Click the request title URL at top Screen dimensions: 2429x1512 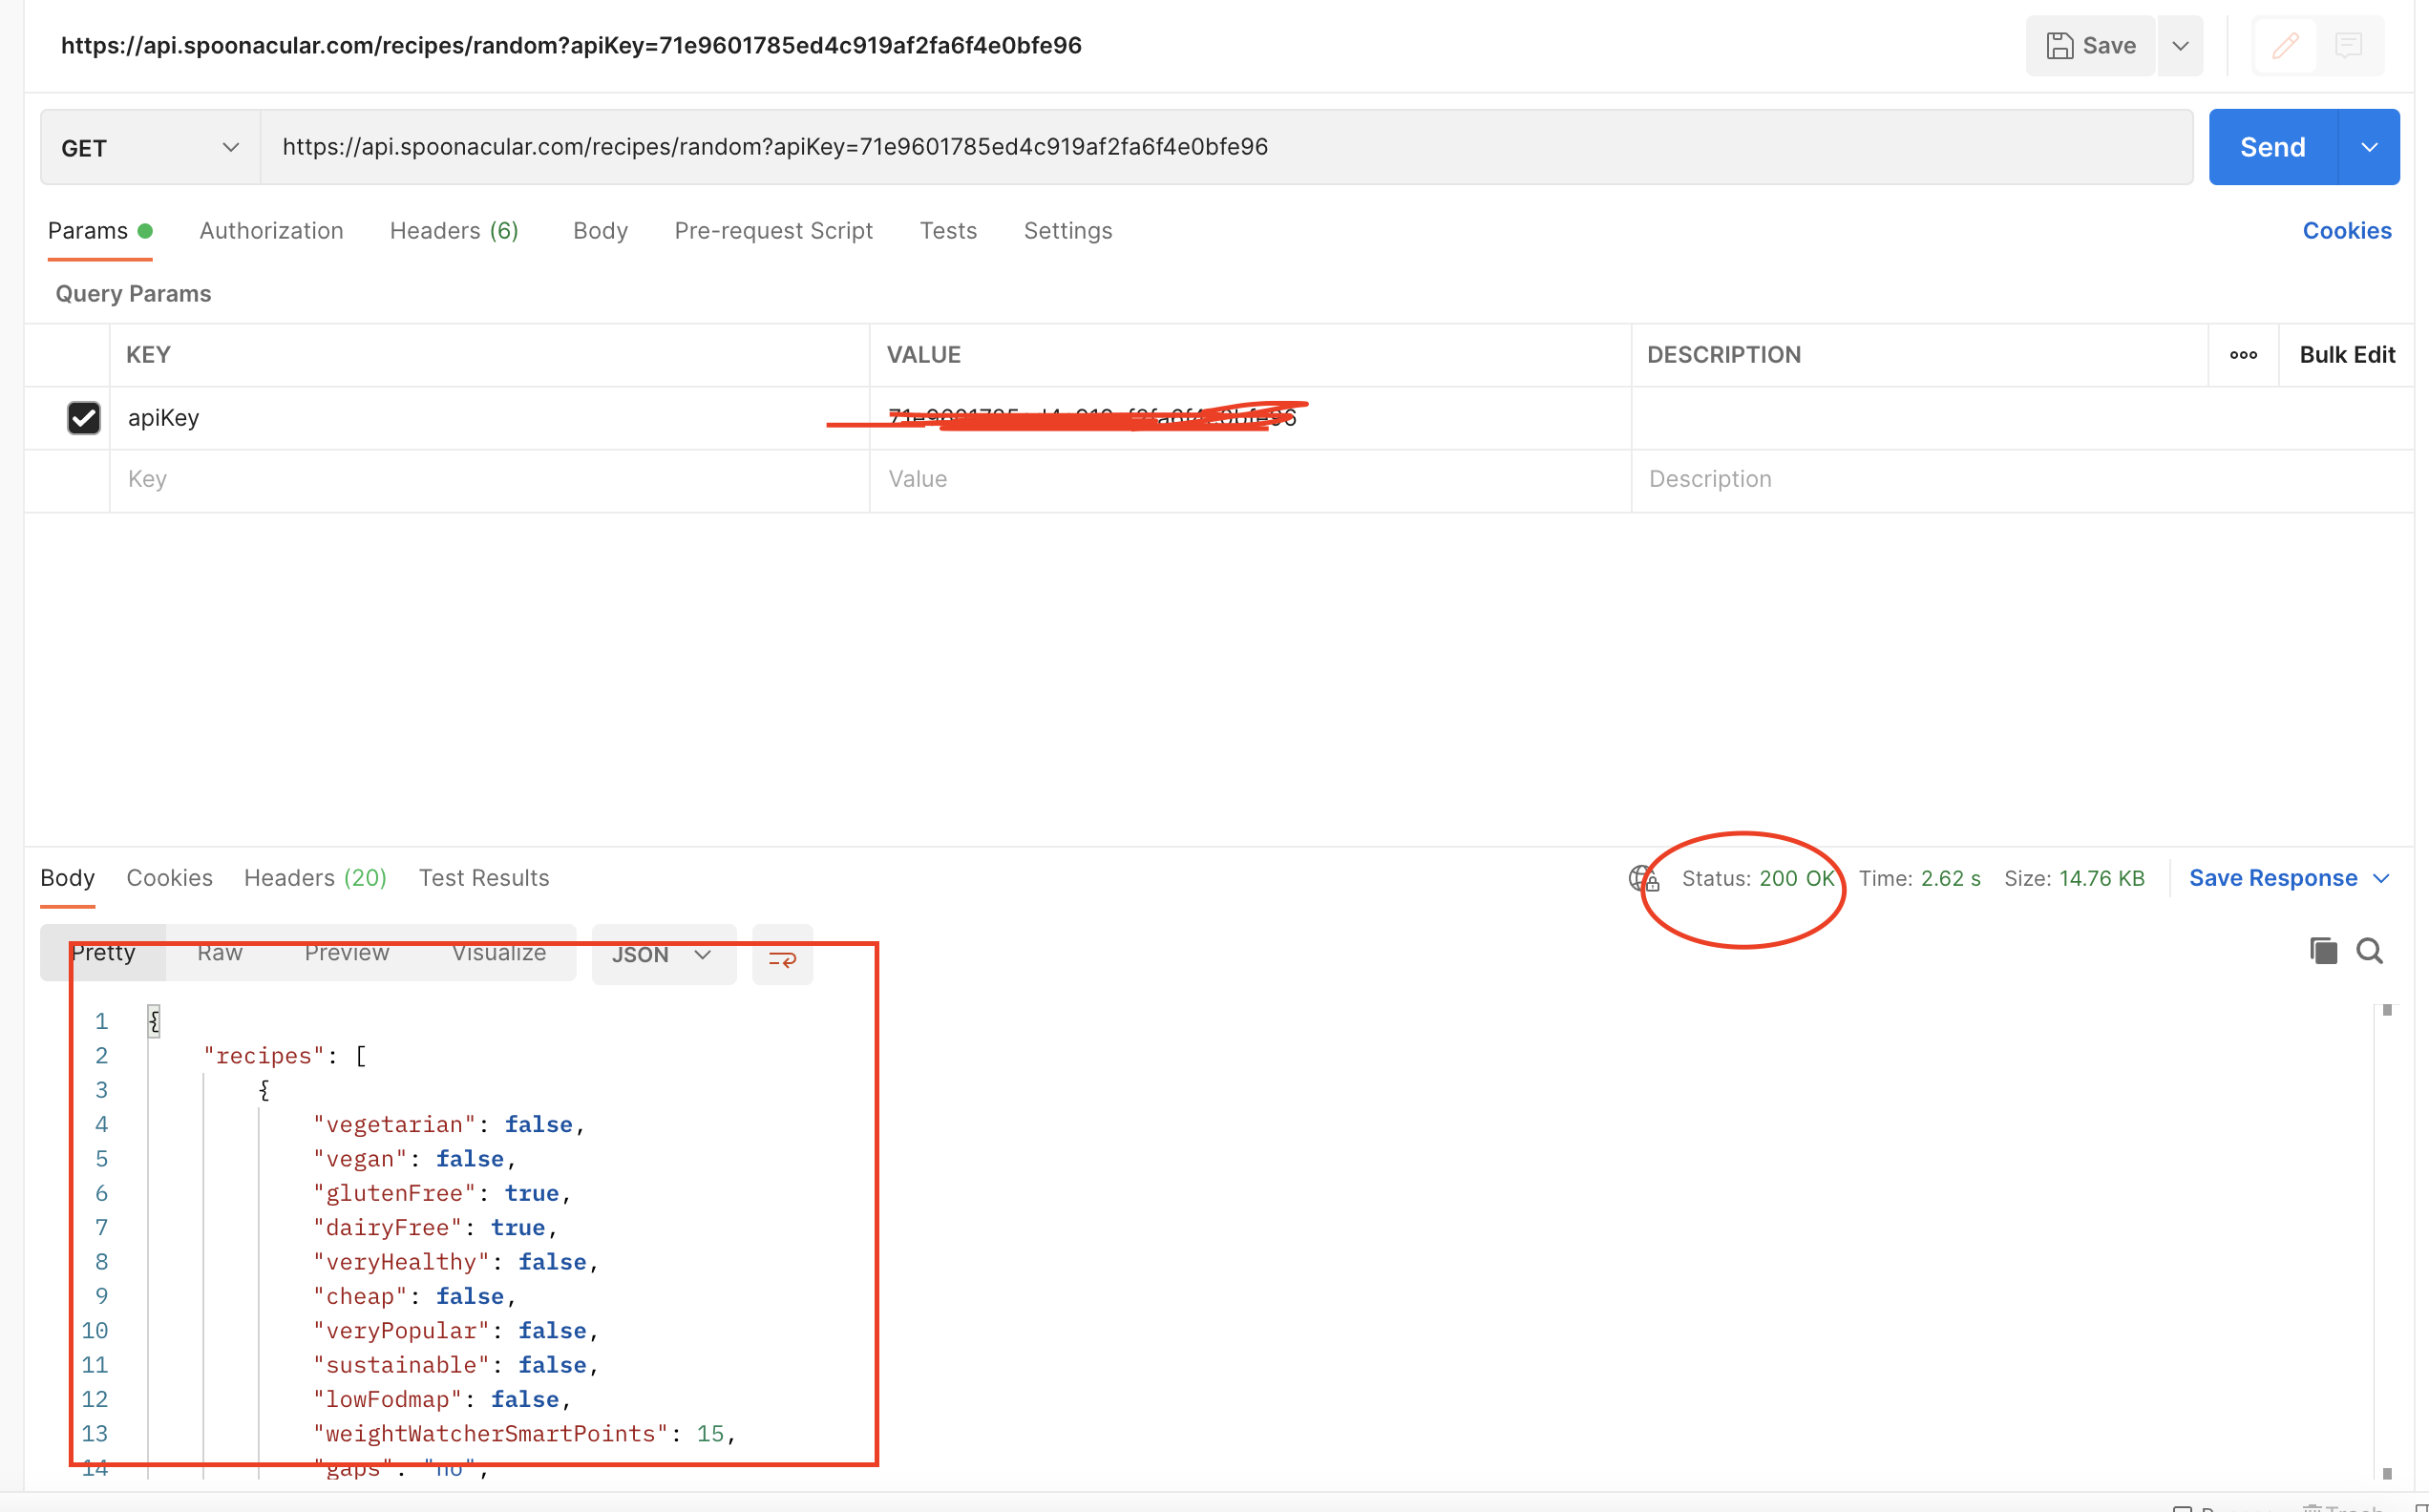click(571, 46)
